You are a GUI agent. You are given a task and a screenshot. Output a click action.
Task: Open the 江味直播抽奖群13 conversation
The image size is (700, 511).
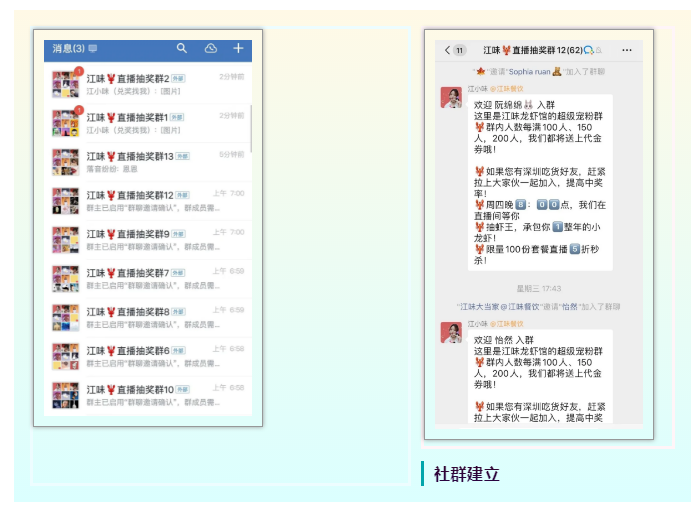(x=148, y=162)
